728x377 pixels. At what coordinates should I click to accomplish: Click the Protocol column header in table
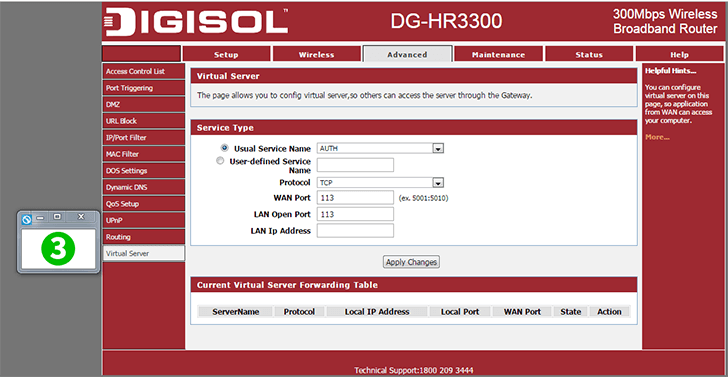click(299, 312)
